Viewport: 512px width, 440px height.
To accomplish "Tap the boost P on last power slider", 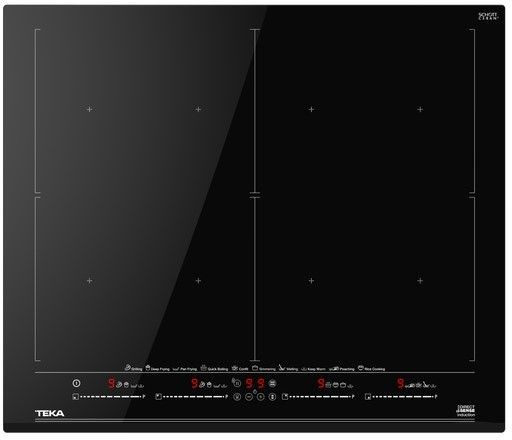I will coord(436,397).
